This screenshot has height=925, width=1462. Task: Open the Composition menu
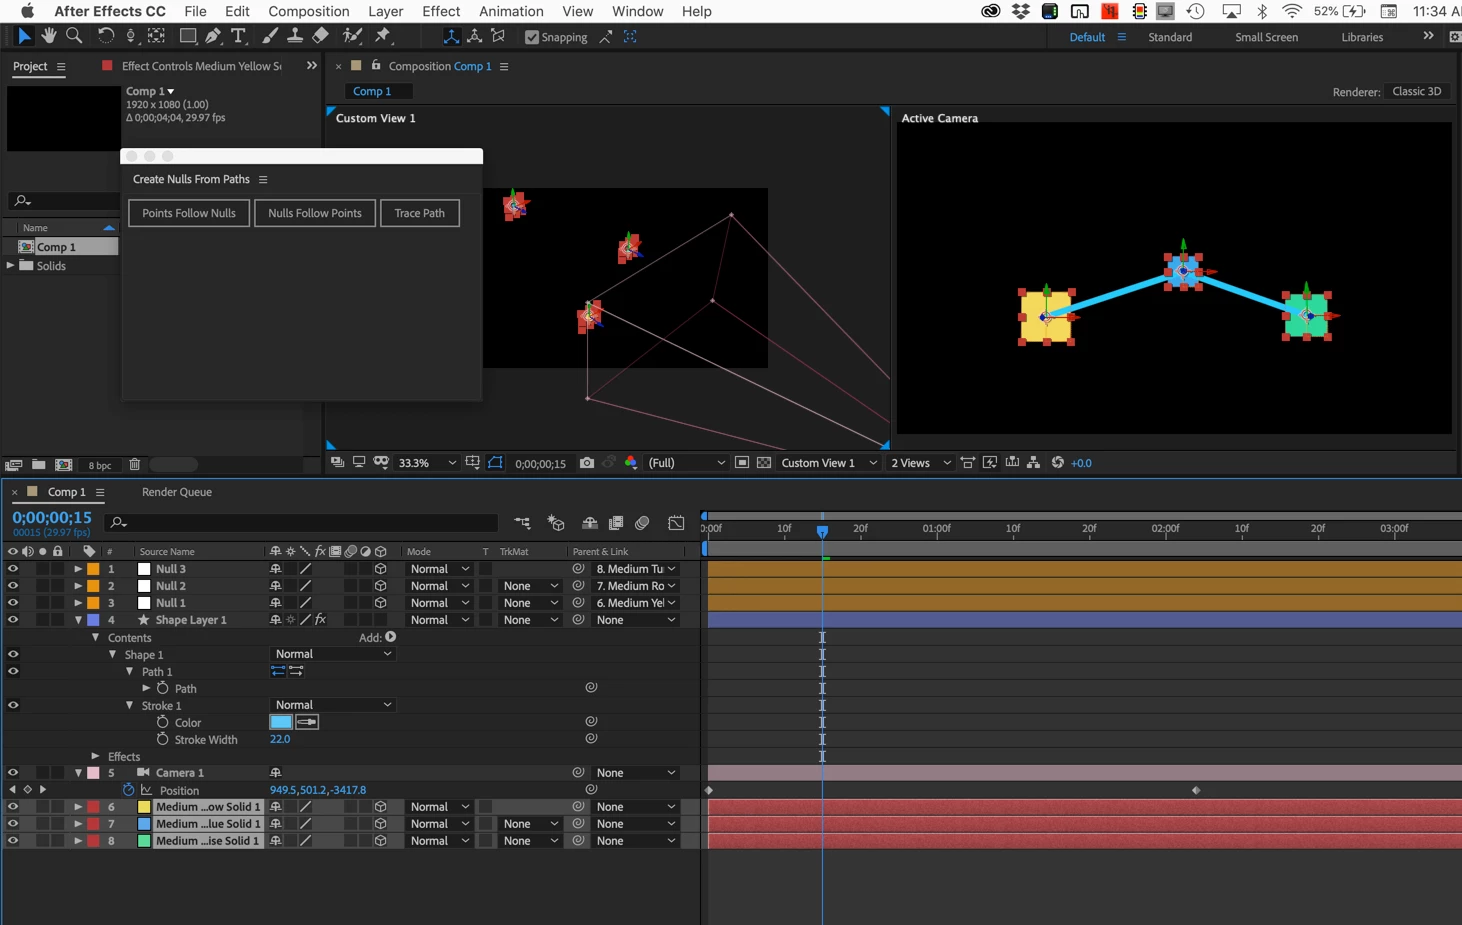pyautogui.click(x=309, y=11)
